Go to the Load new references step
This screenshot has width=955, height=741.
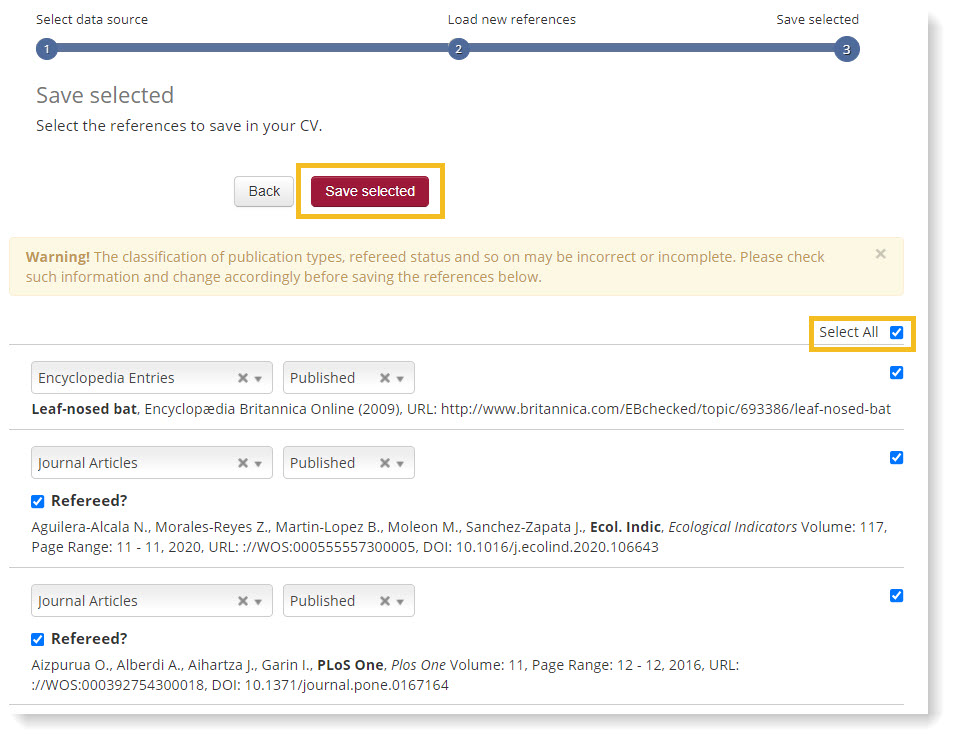(x=459, y=49)
